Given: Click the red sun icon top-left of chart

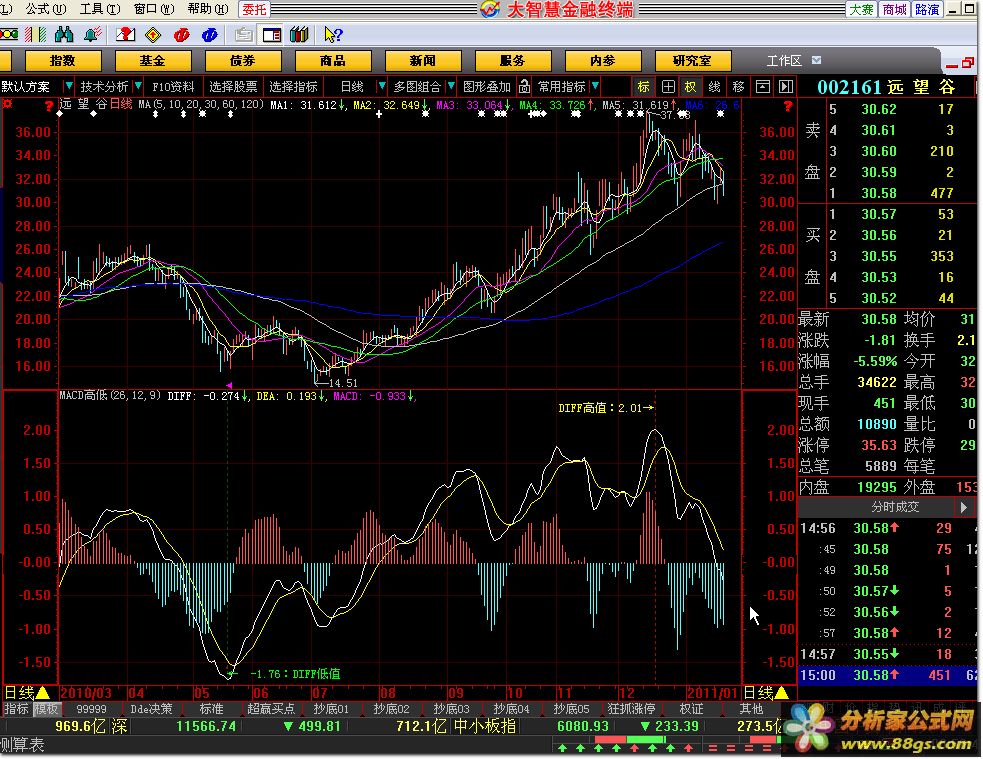Looking at the screenshot, I should point(8,104).
